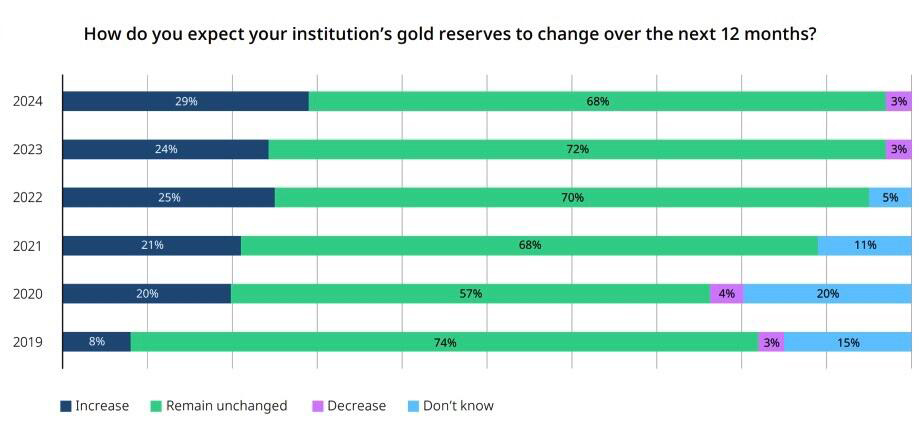922x432 pixels.
Task: Select the 2019 Increase 8% segment
Action: point(96,342)
